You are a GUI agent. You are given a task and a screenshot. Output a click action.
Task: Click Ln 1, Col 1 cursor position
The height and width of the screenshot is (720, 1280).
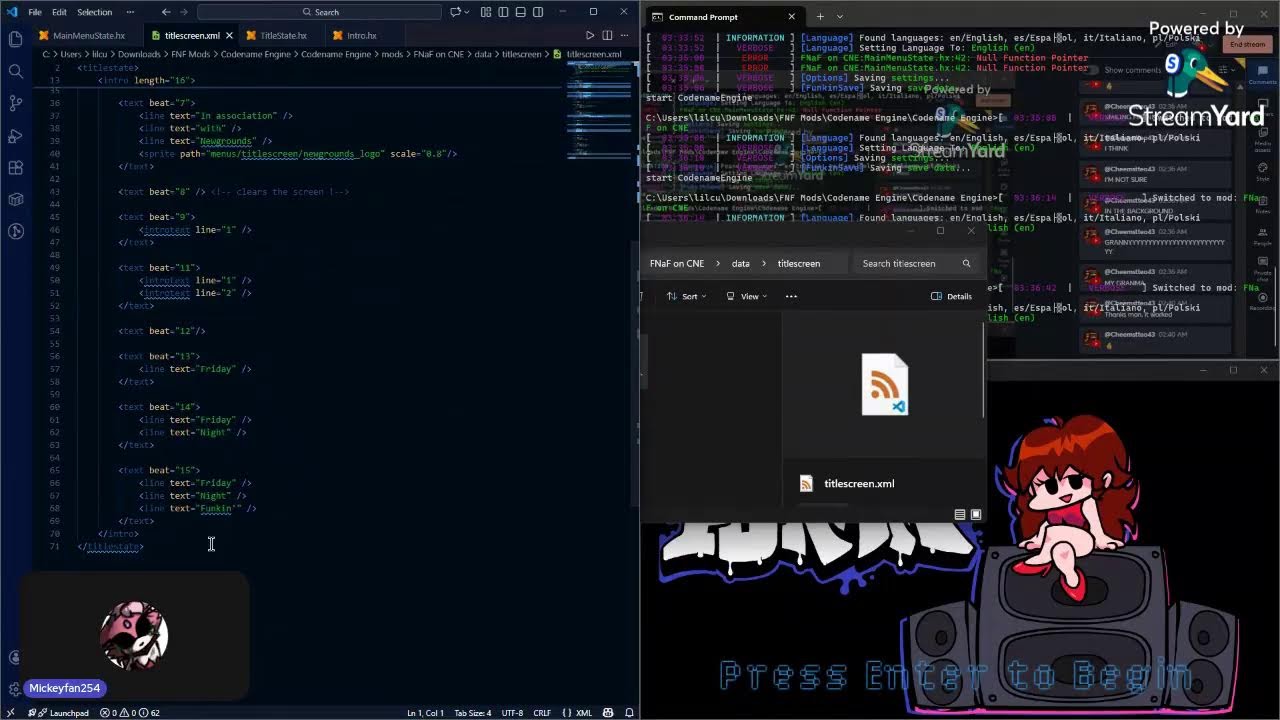coord(425,713)
